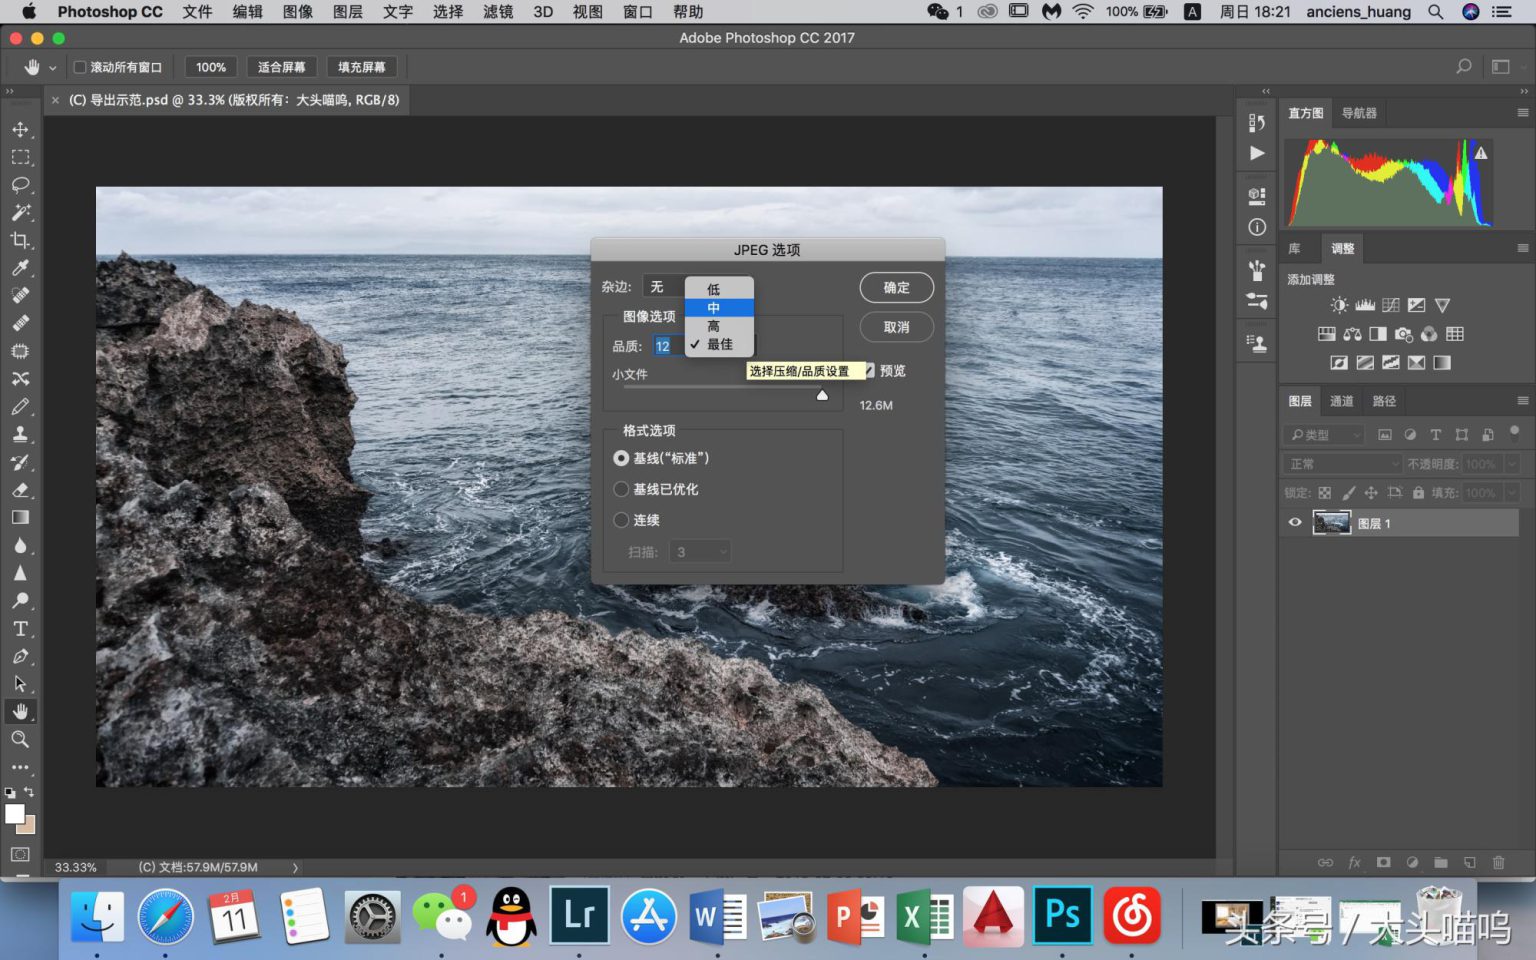Hide 图层 1 with eye icon

click(1295, 522)
